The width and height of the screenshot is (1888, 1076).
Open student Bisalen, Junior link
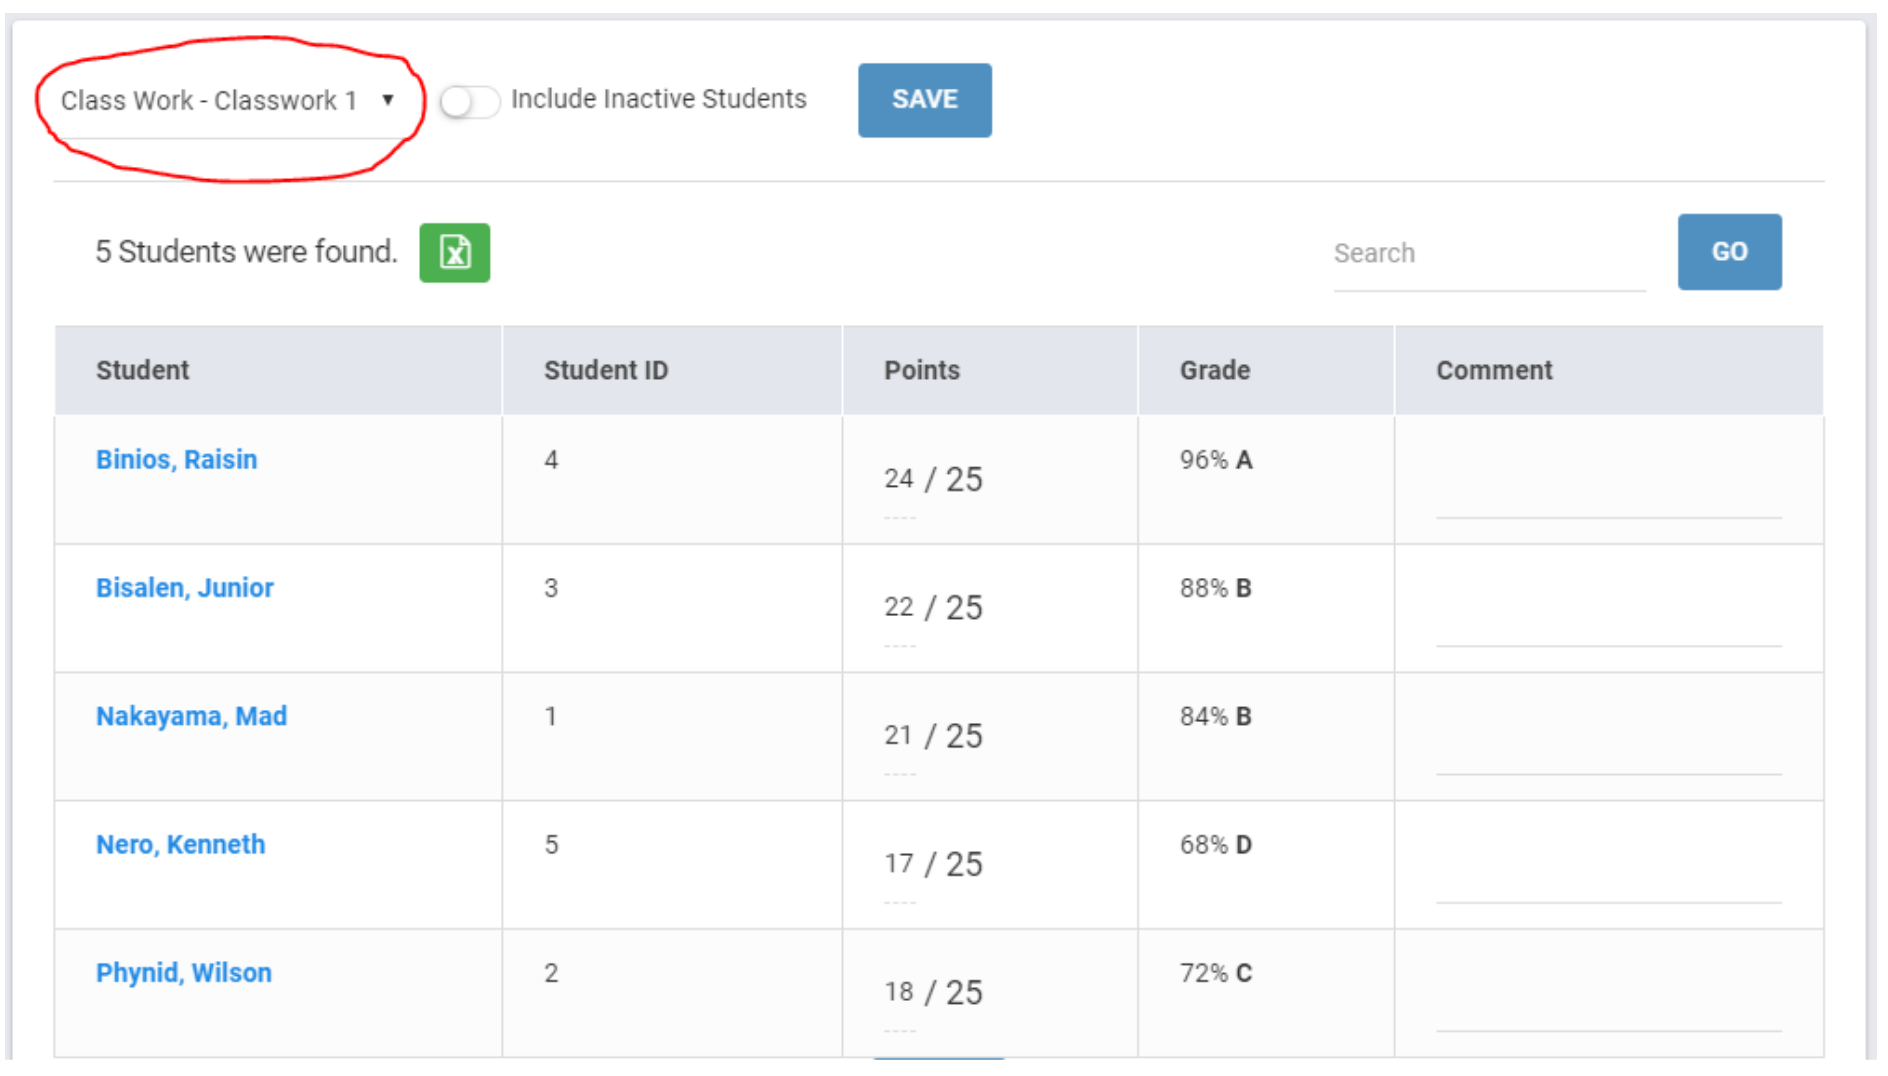184,588
